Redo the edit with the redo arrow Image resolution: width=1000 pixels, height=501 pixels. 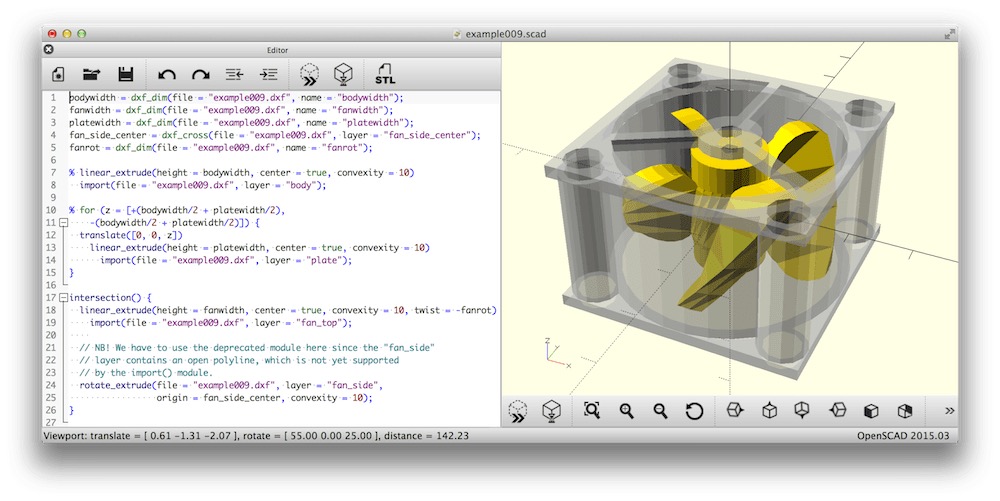tap(201, 75)
